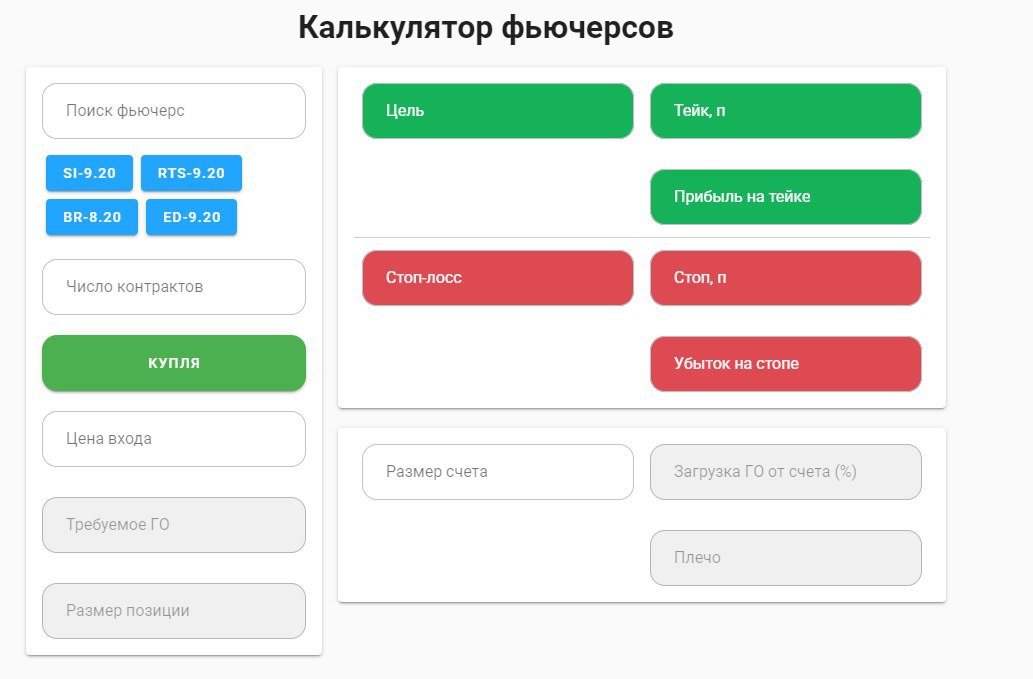Screen dimensions: 1033x679
Task: Click the Стоп, п red field
Action: 785,278
